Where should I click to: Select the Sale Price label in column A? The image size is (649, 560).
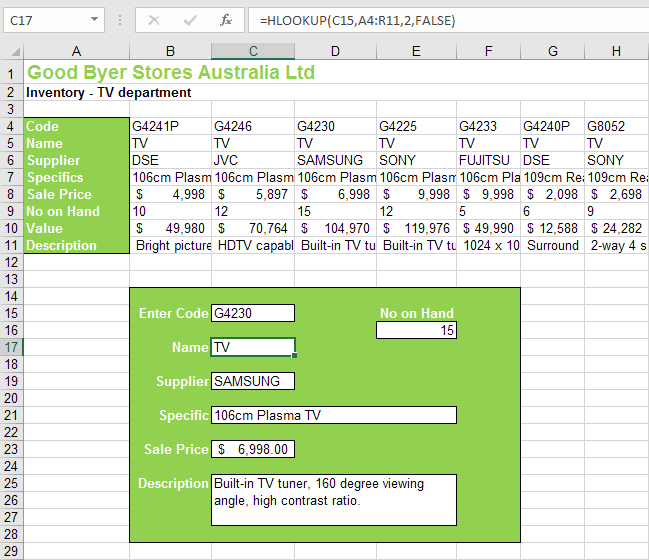point(77,194)
